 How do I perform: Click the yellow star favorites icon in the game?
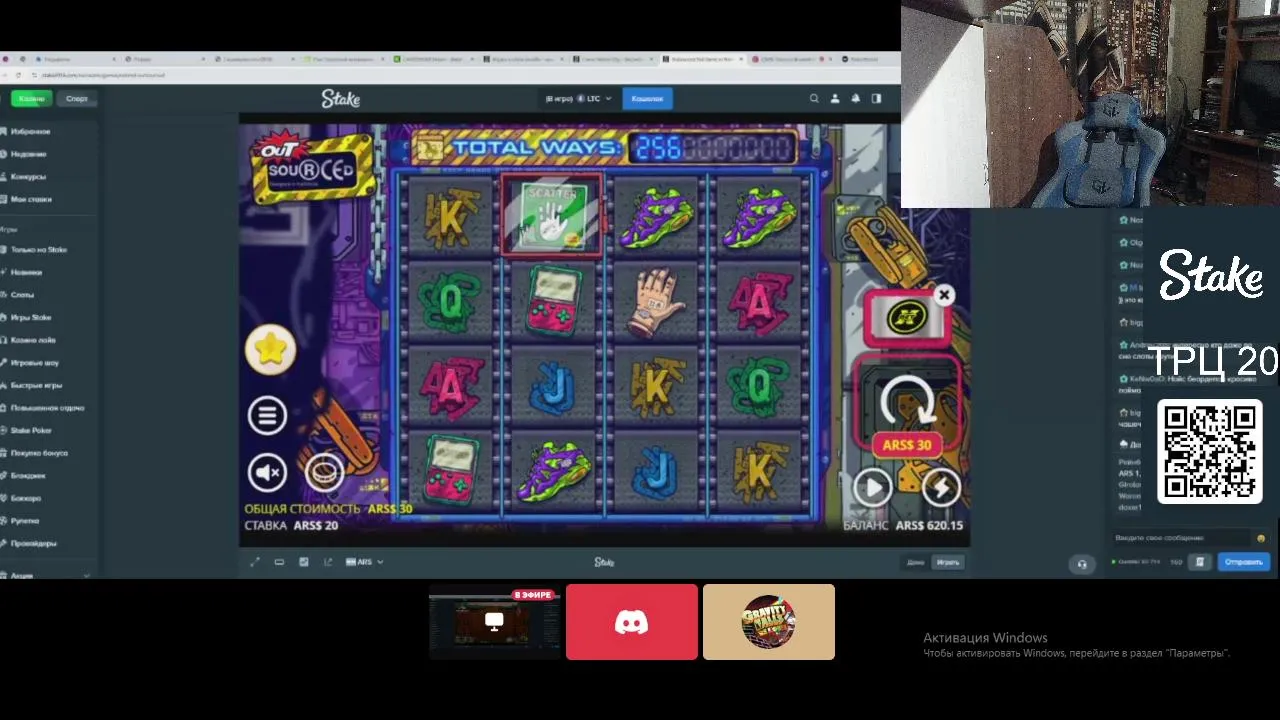(x=270, y=350)
